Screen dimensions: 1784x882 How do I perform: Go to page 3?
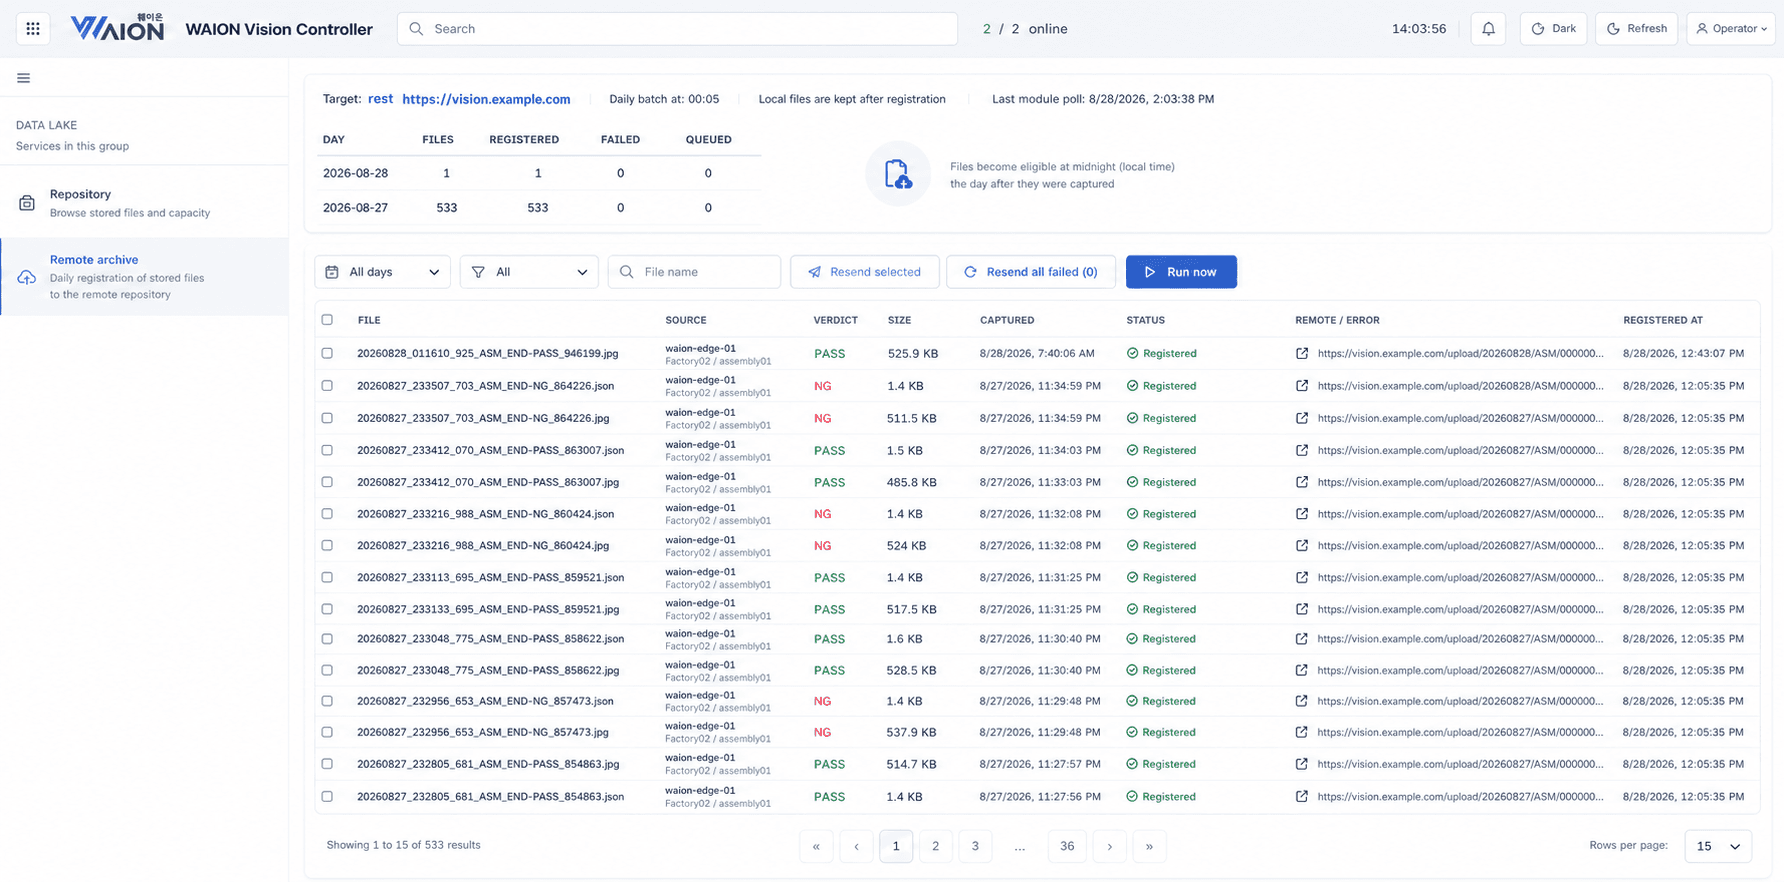pyautogui.click(x=975, y=846)
